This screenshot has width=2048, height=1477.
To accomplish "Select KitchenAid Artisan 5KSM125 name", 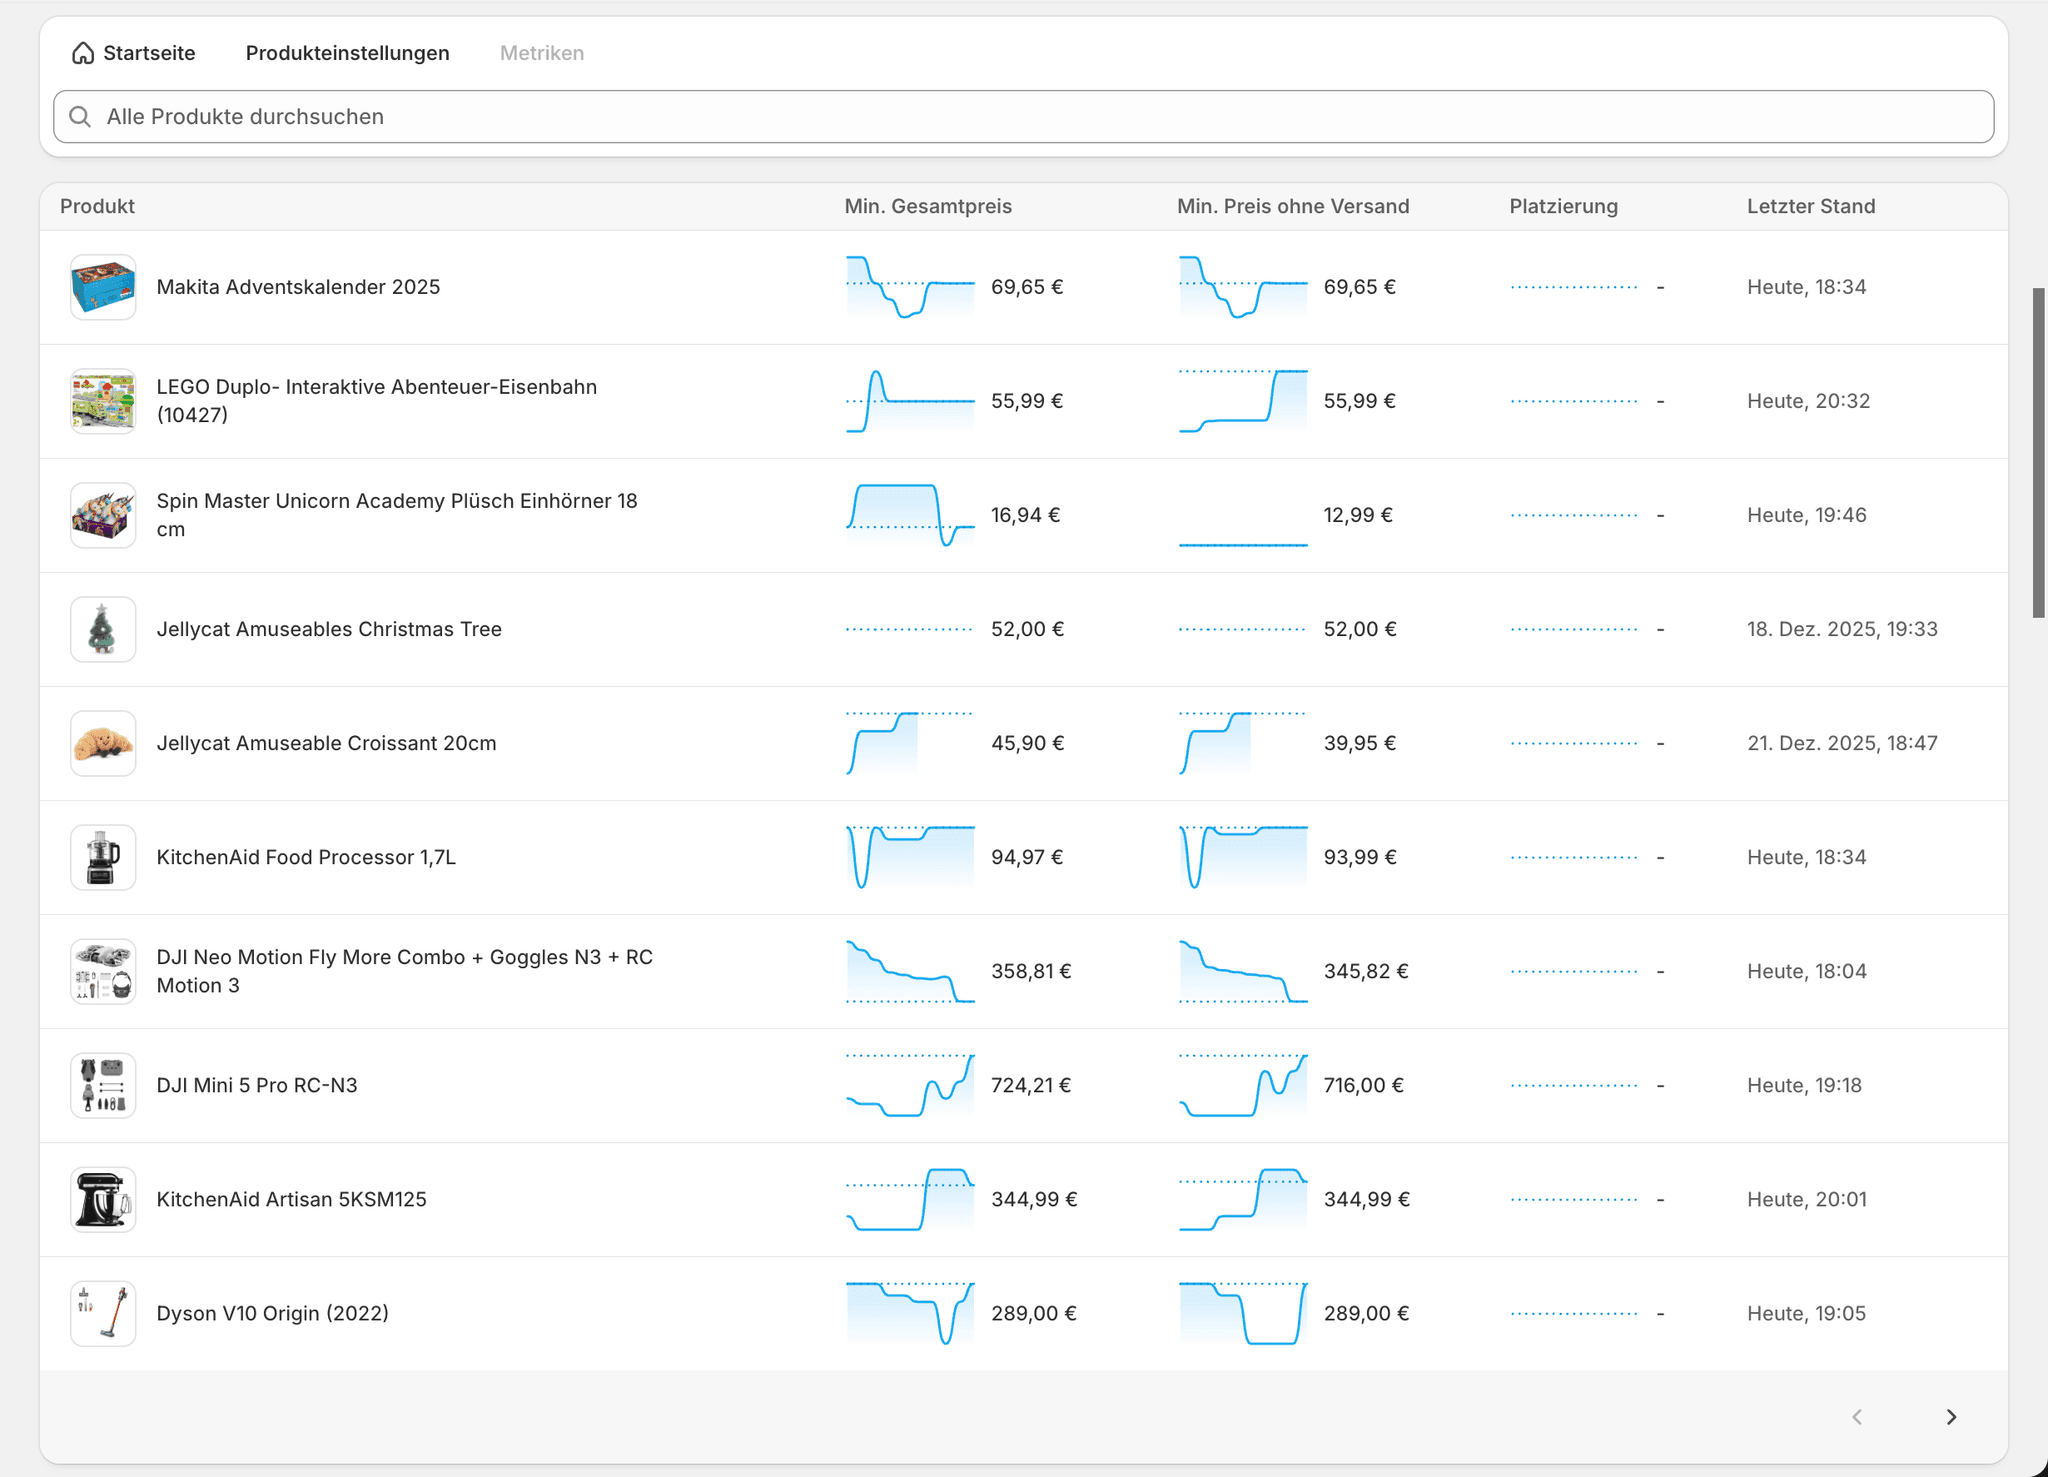I will pyautogui.click(x=291, y=1199).
